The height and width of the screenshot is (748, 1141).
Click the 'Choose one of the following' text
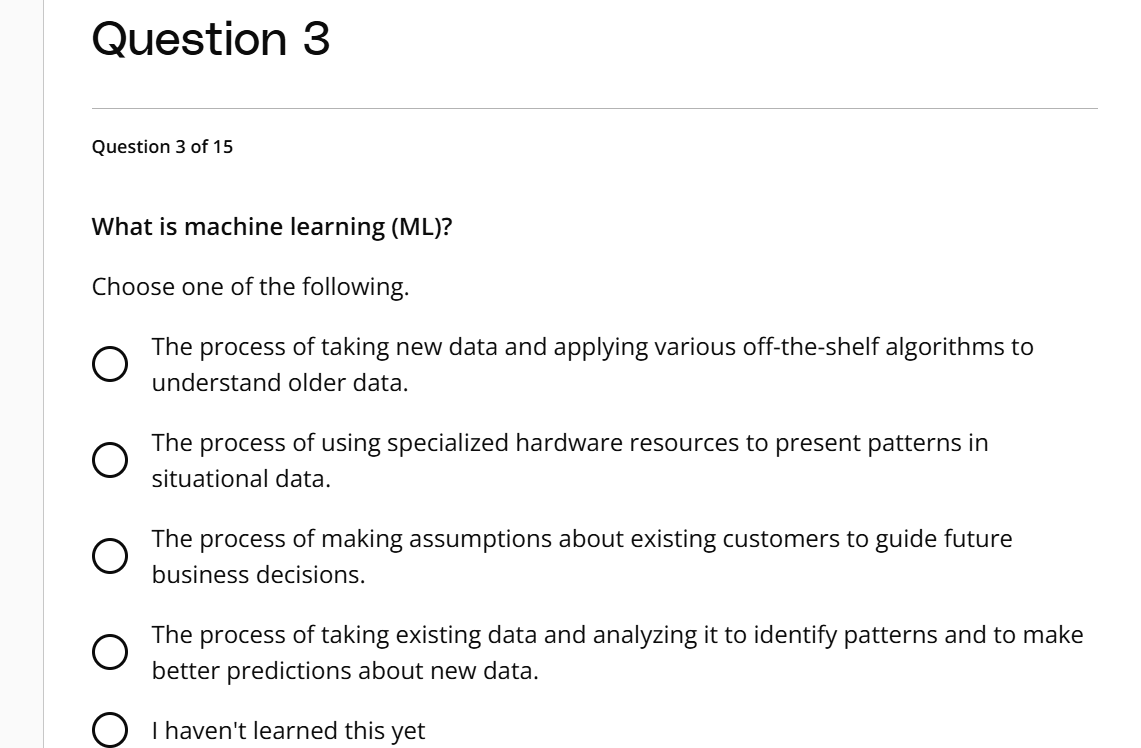point(250,286)
